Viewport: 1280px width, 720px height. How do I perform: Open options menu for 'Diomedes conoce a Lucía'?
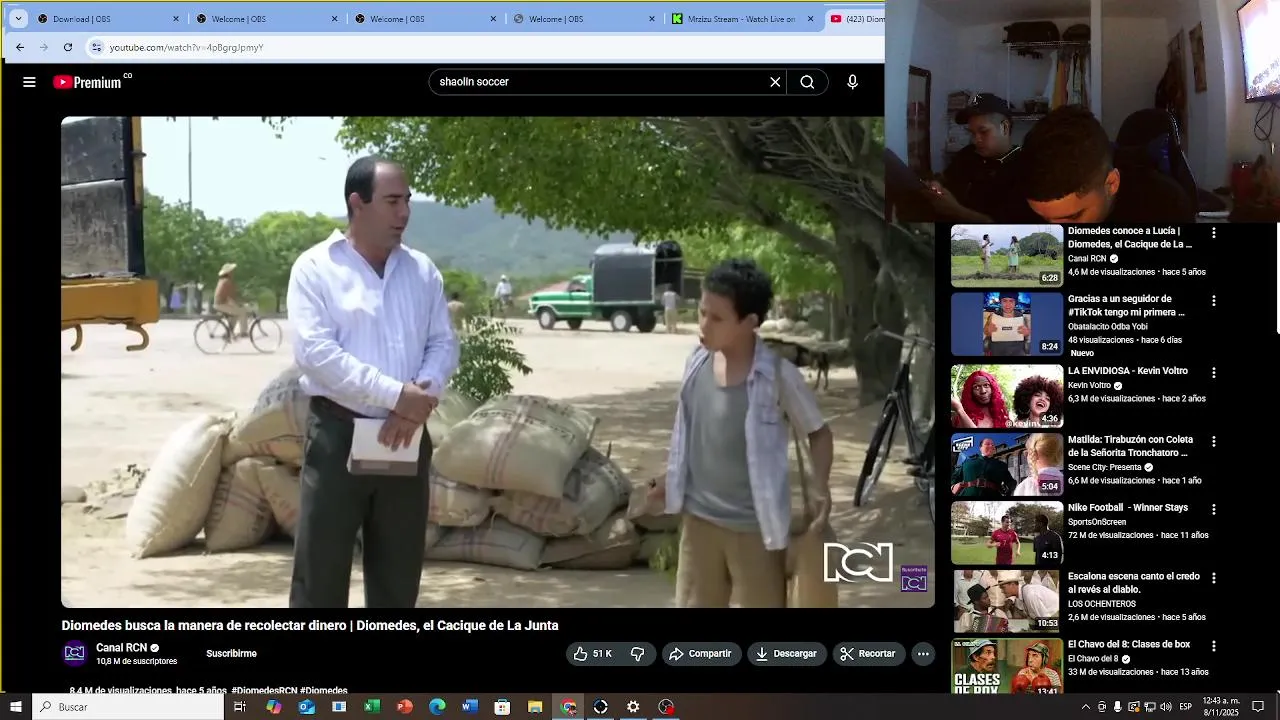click(1214, 233)
